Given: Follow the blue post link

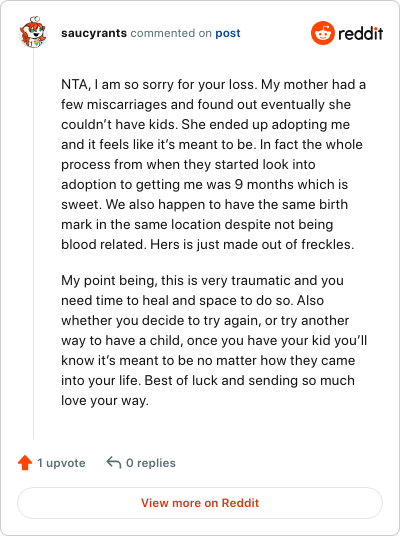Looking at the screenshot, I should pos(228,33).
